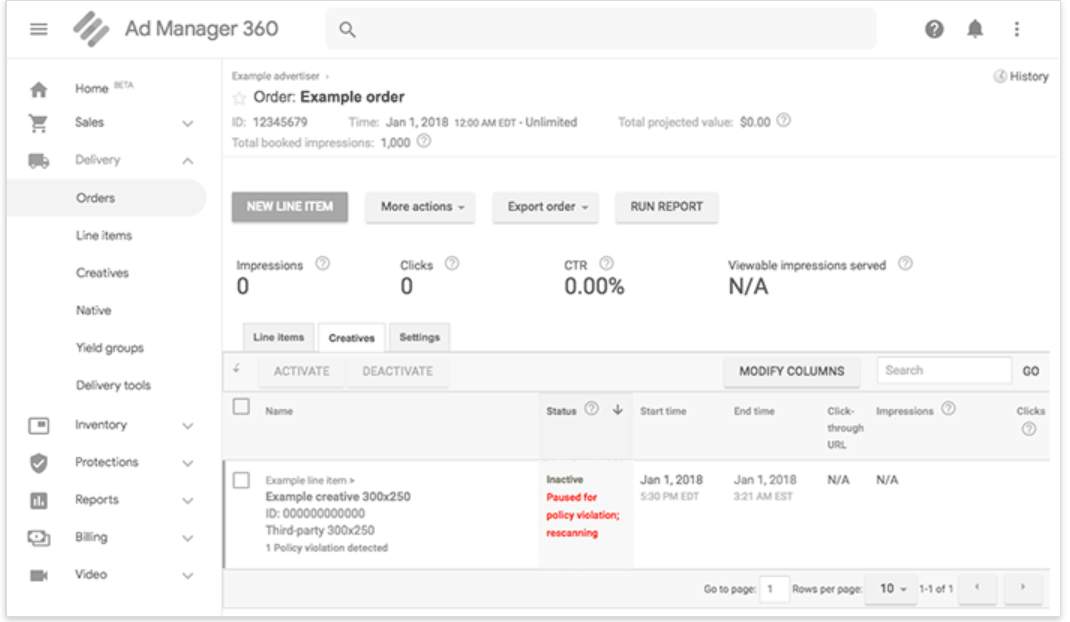1070x622 pixels.
Task: Collapse the Delivery section
Action: coord(187,160)
